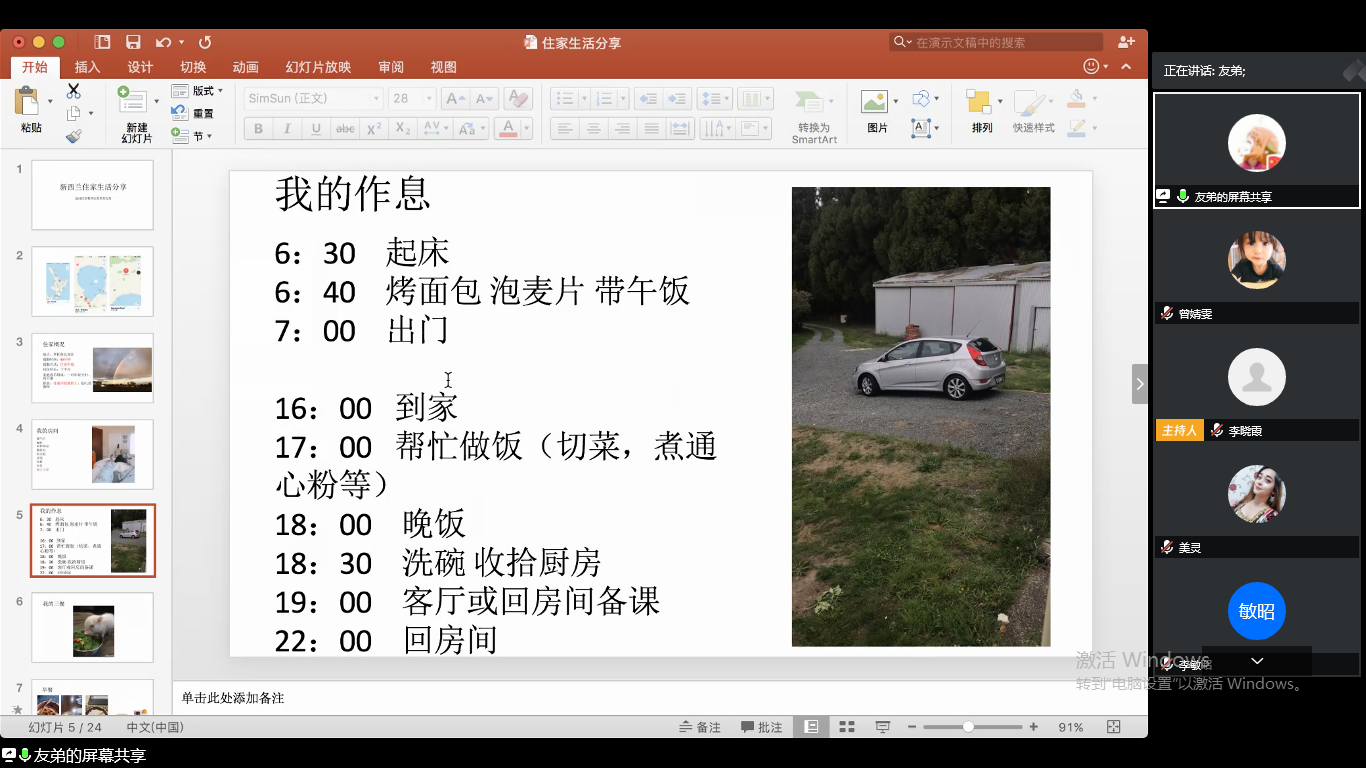Screen dimensions: 1366x768
Task: Toggle the 备注 notes pane
Action: (700, 727)
